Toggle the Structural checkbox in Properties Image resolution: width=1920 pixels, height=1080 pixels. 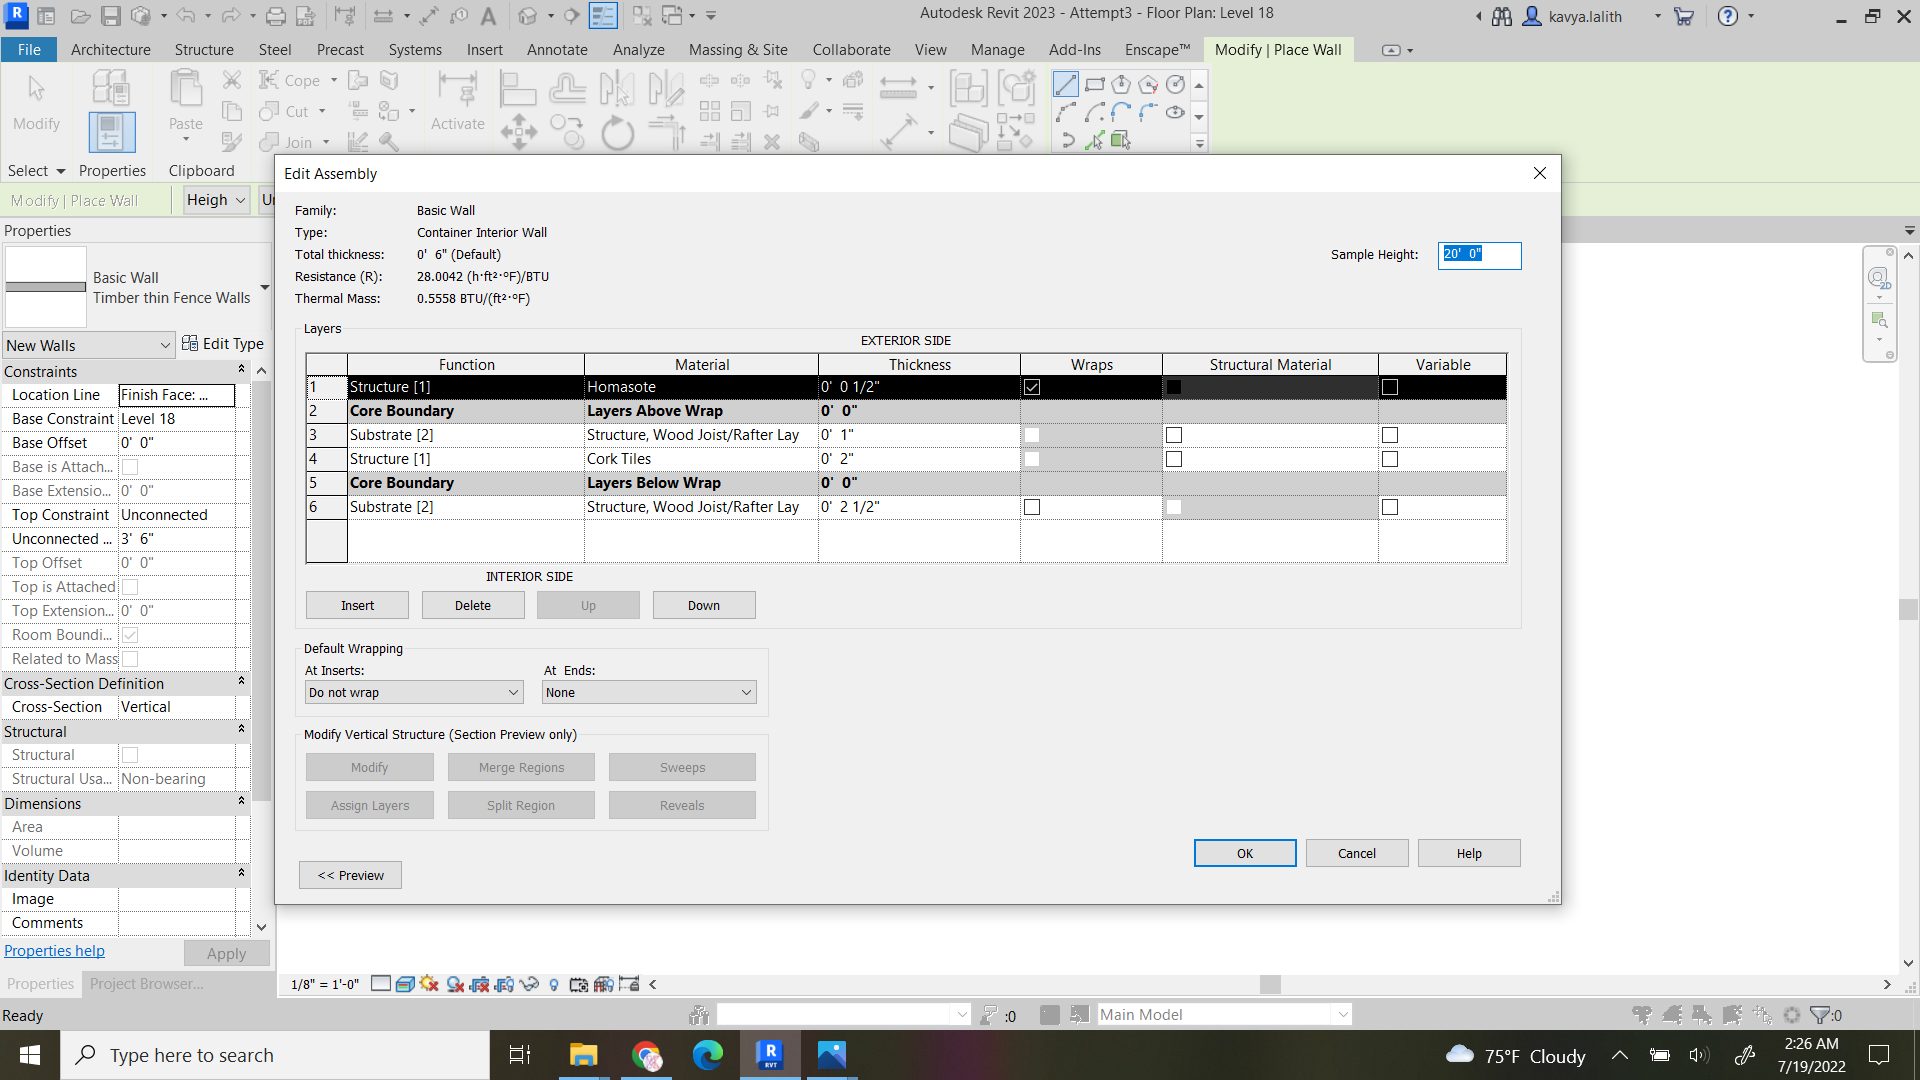coord(130,755)
